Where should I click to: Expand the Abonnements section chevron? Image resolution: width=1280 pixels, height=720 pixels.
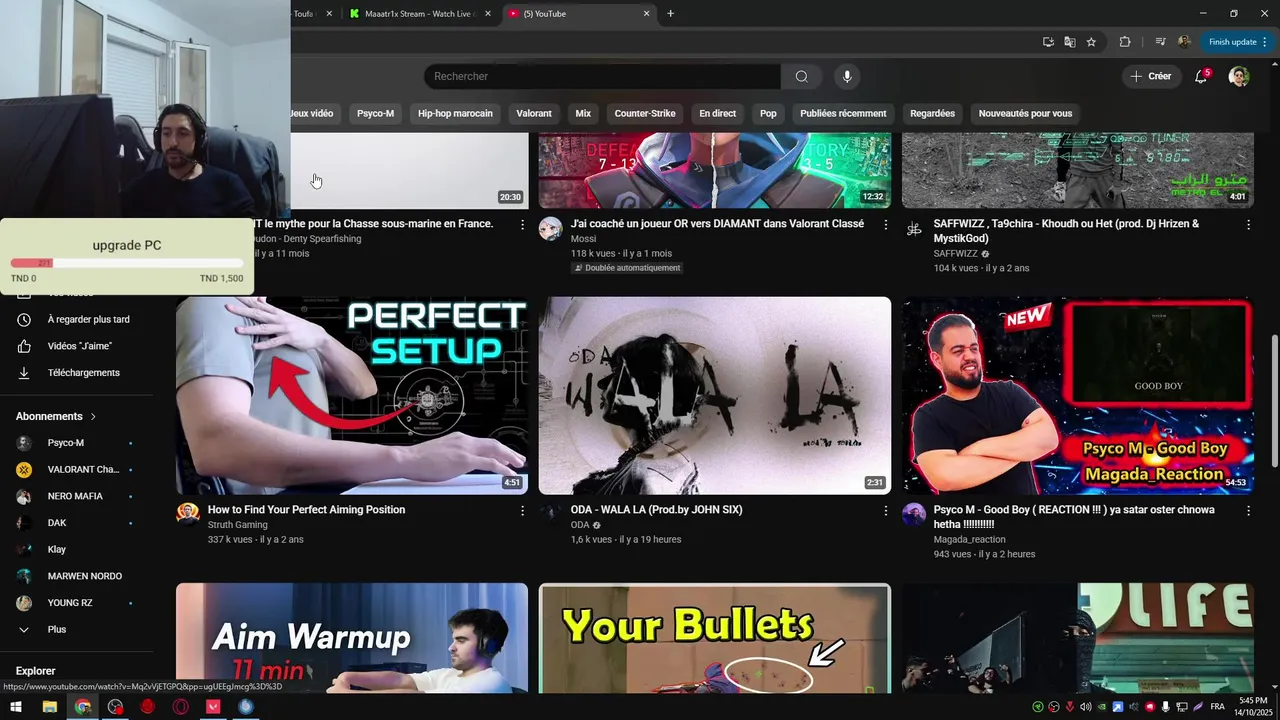[x=93, y=416]
